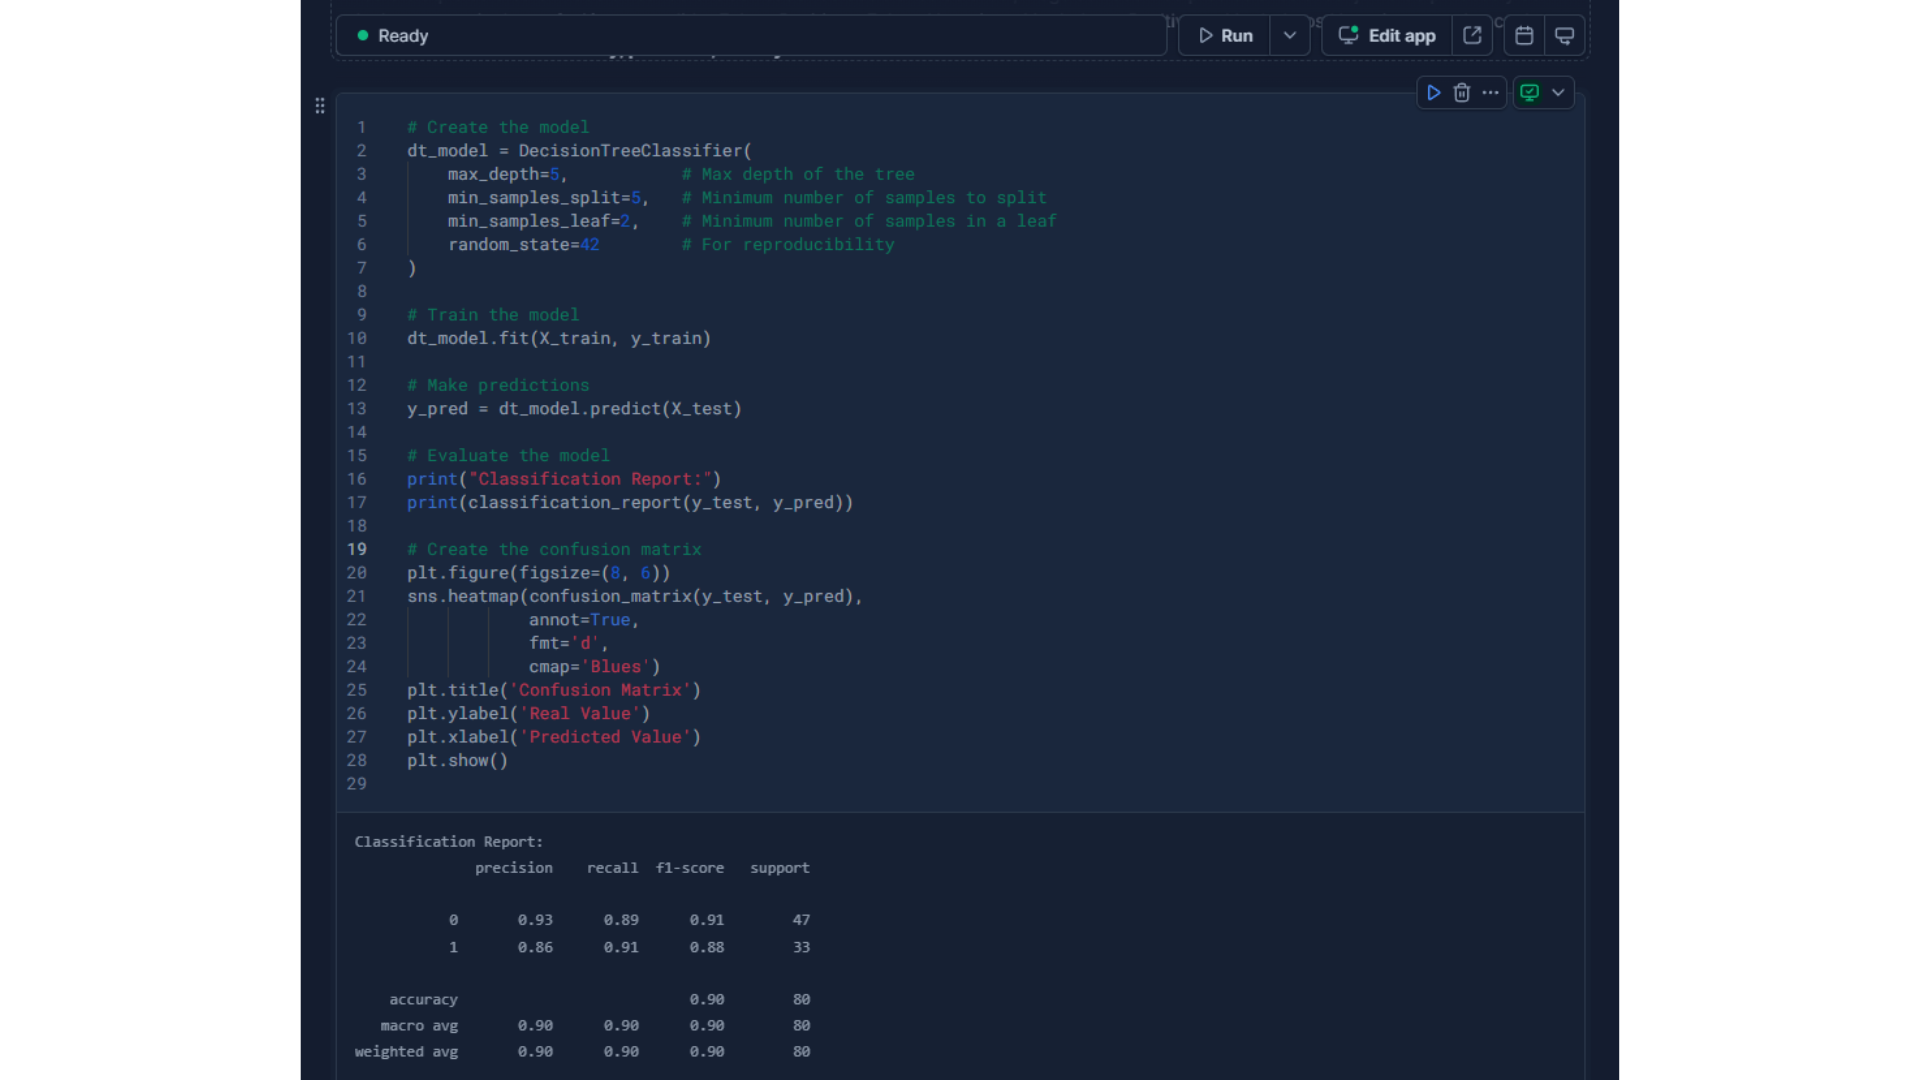Delete the cell with the trash icon

click(1462, 93)
